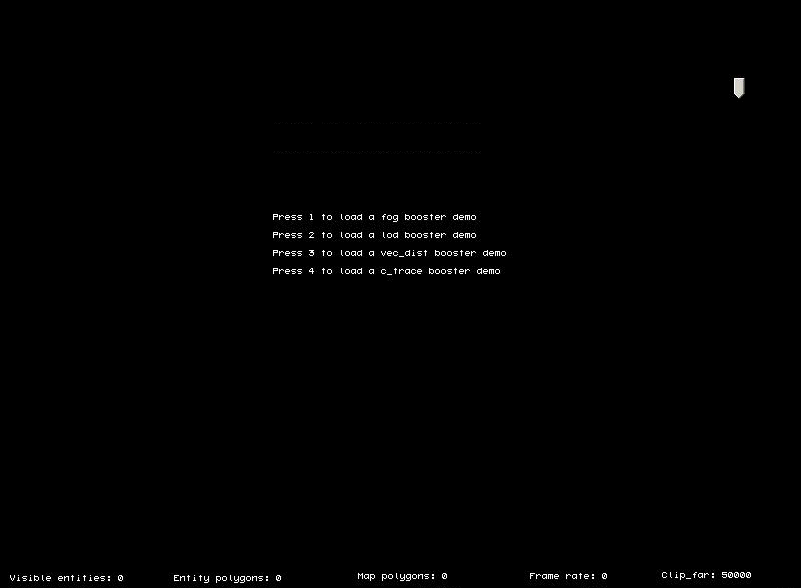Viewport: 801px width, 588px height.
Task: Click the lower faint dimmed text line
Action: 376,152
